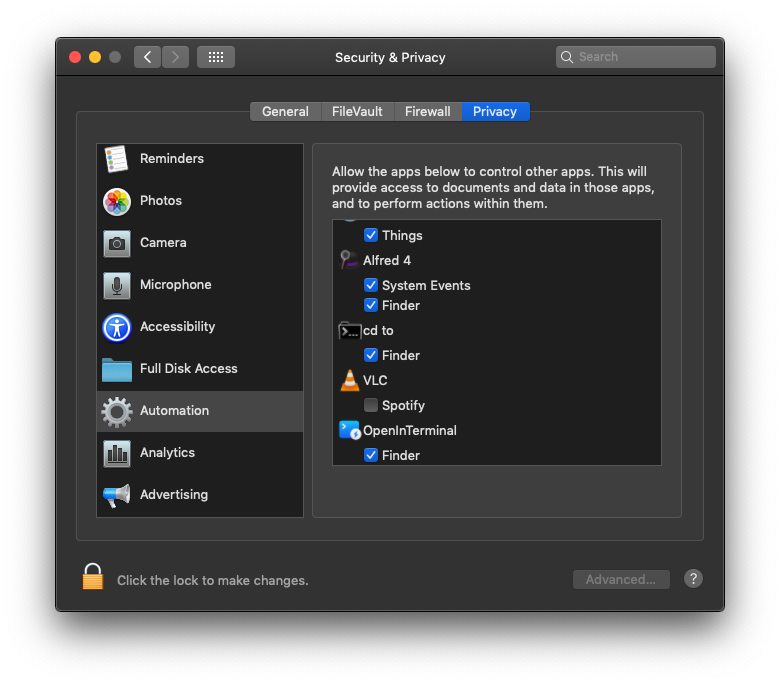Viewport: 780px width, 685px height.
Task: Click the OpenInTerminal app name
Action: click(x=409, y=431)
